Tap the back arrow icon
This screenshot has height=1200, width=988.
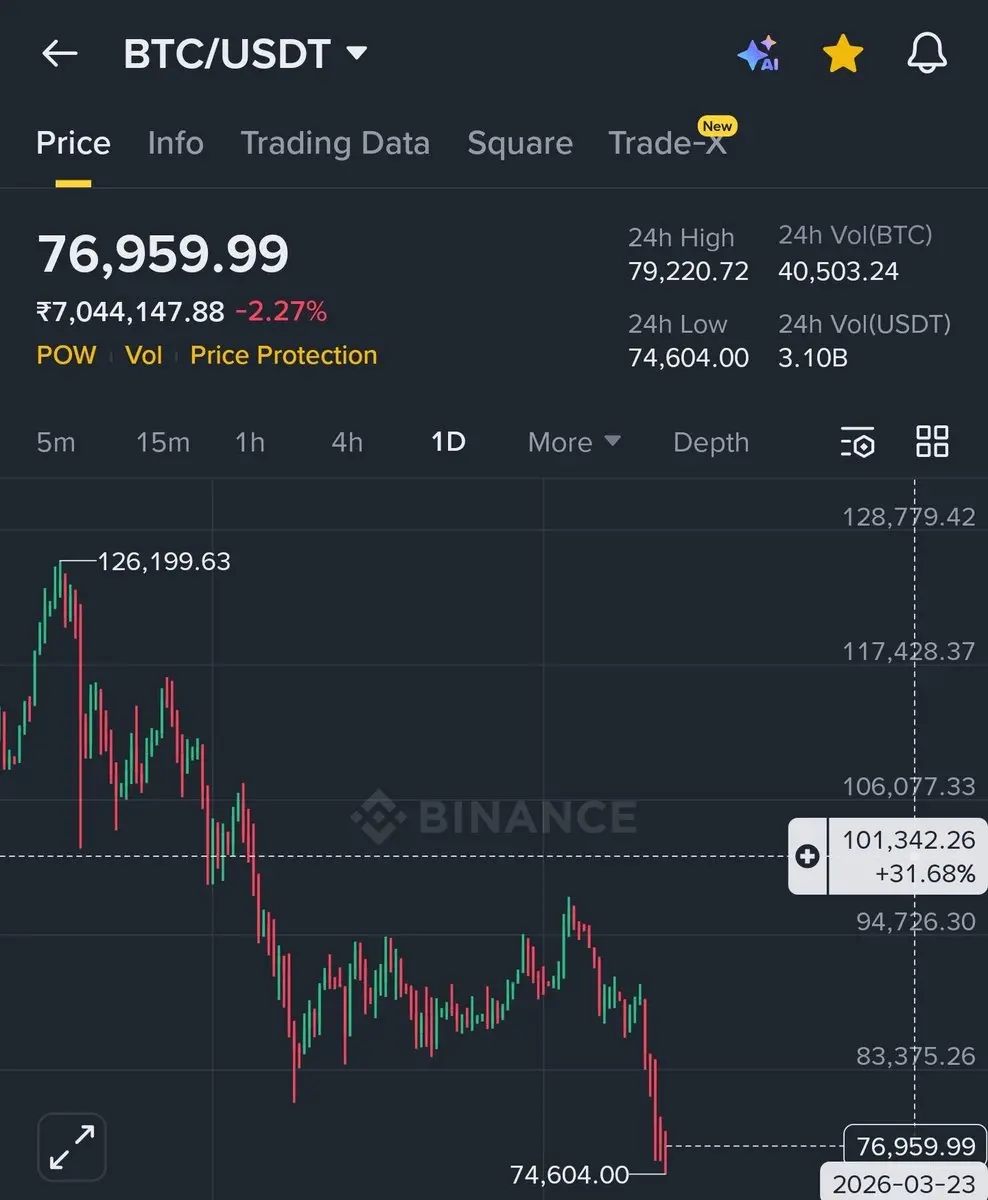pos(59,54)
